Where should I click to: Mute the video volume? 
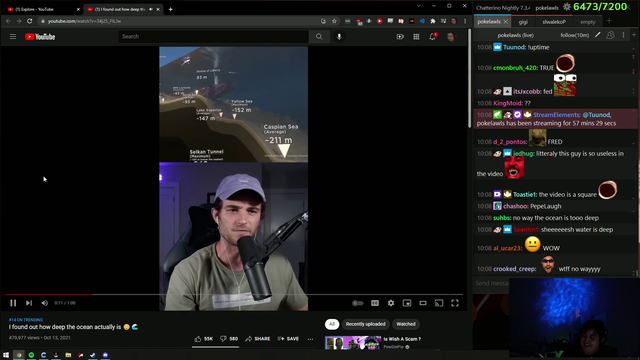coord(44,303)
